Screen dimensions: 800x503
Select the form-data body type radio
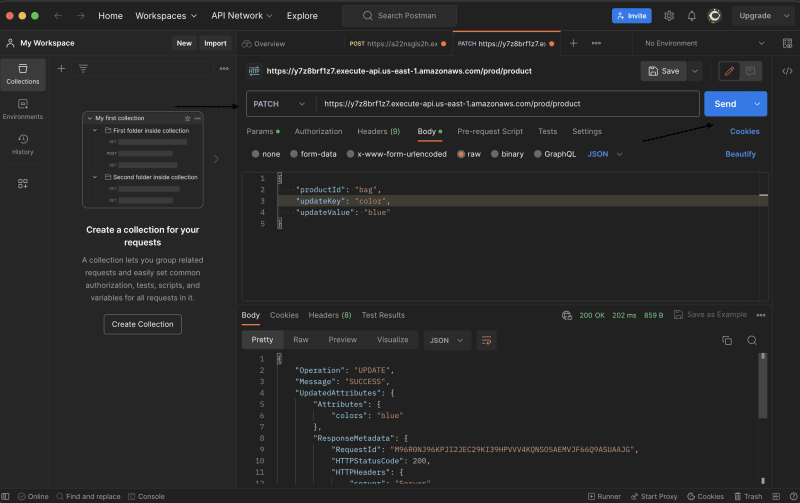294,154
